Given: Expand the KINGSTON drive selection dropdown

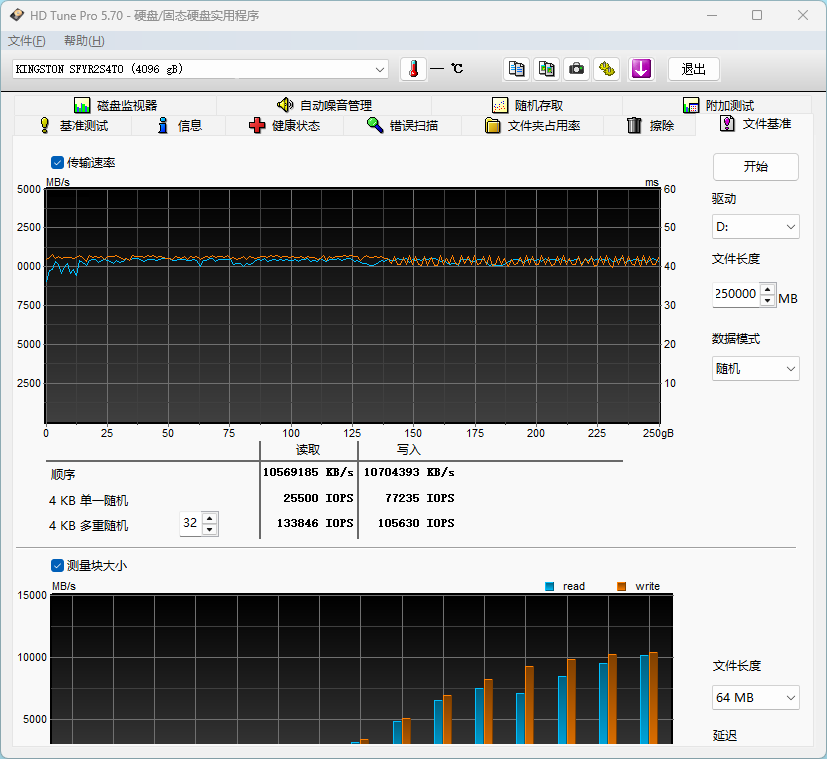Looking at the screenshot, I should click(379, 69).
